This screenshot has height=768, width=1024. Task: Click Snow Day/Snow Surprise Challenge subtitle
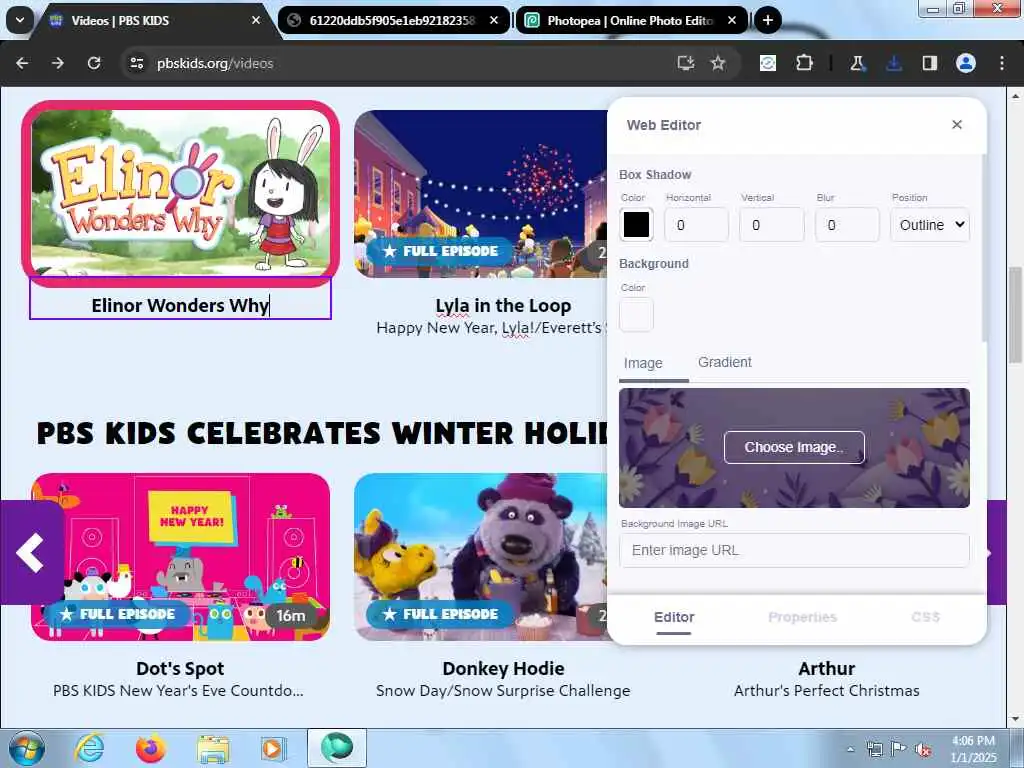[x=503, y=691]
